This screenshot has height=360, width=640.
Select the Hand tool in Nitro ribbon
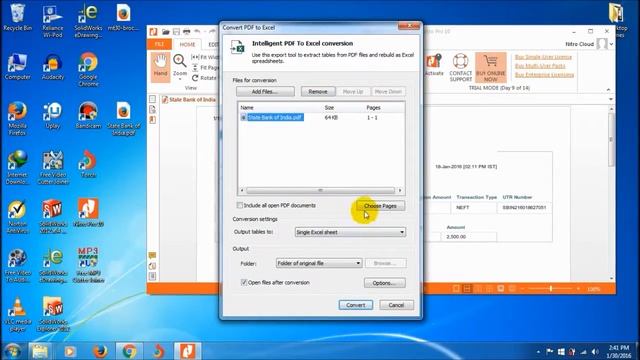pyautogui.click(x=160, y=67)
